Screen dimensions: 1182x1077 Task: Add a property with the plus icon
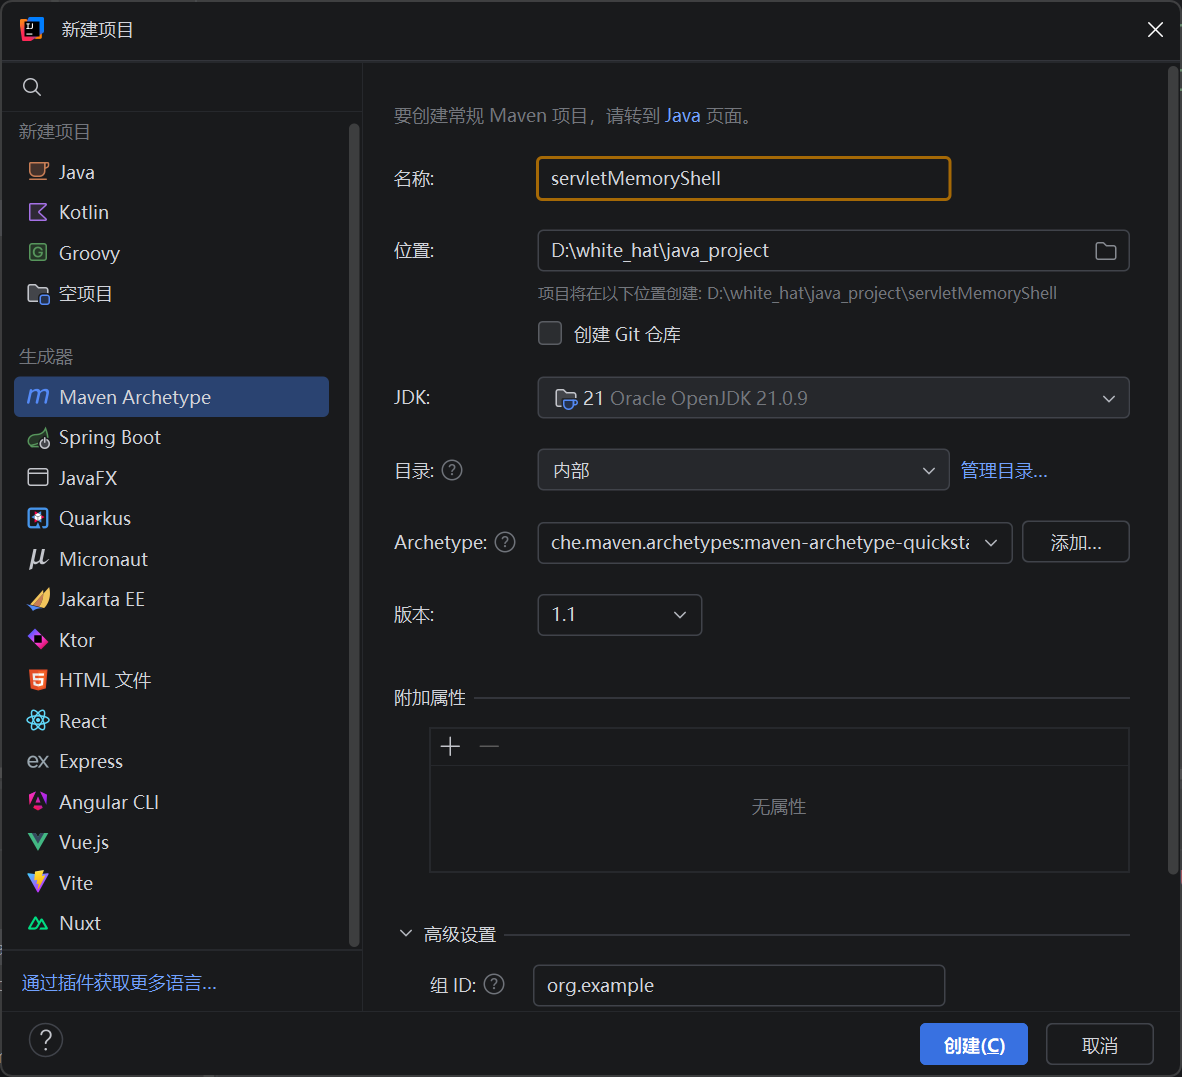450,747
